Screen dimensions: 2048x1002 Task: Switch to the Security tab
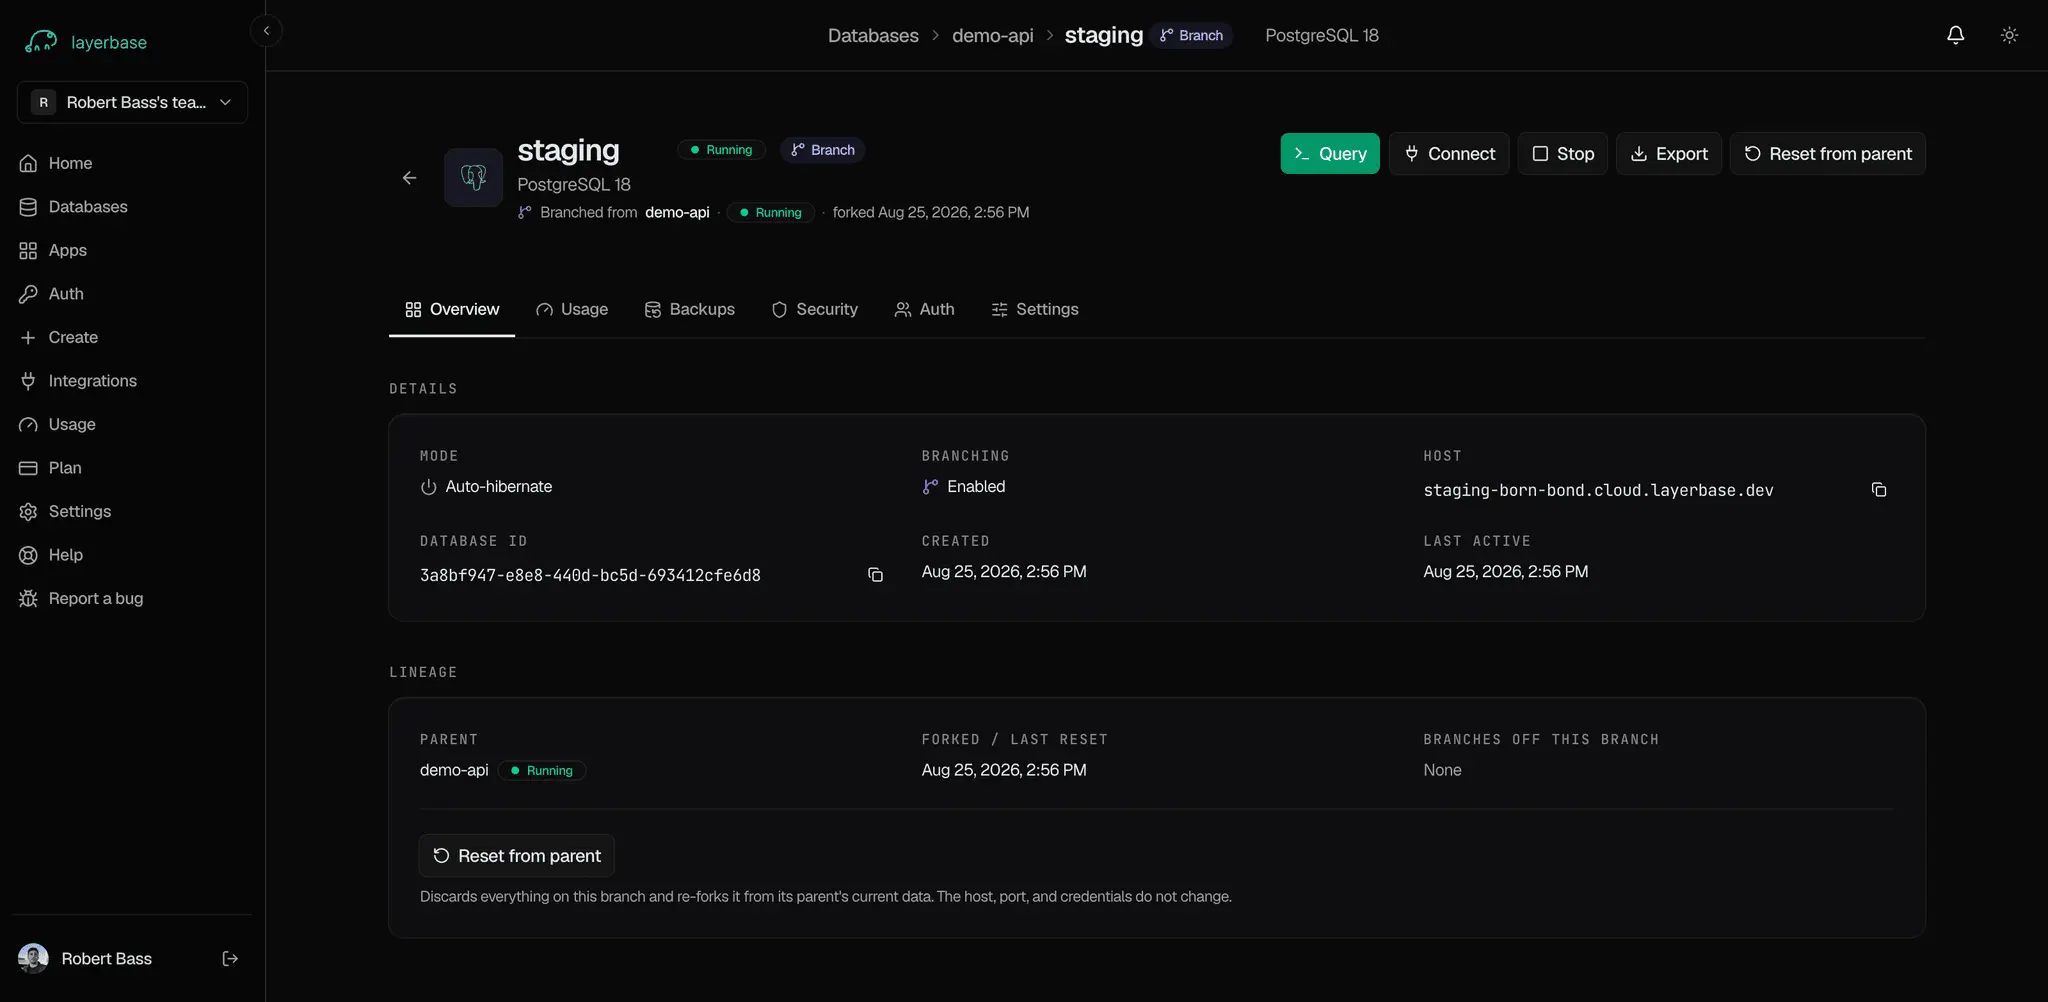(815, 310)
